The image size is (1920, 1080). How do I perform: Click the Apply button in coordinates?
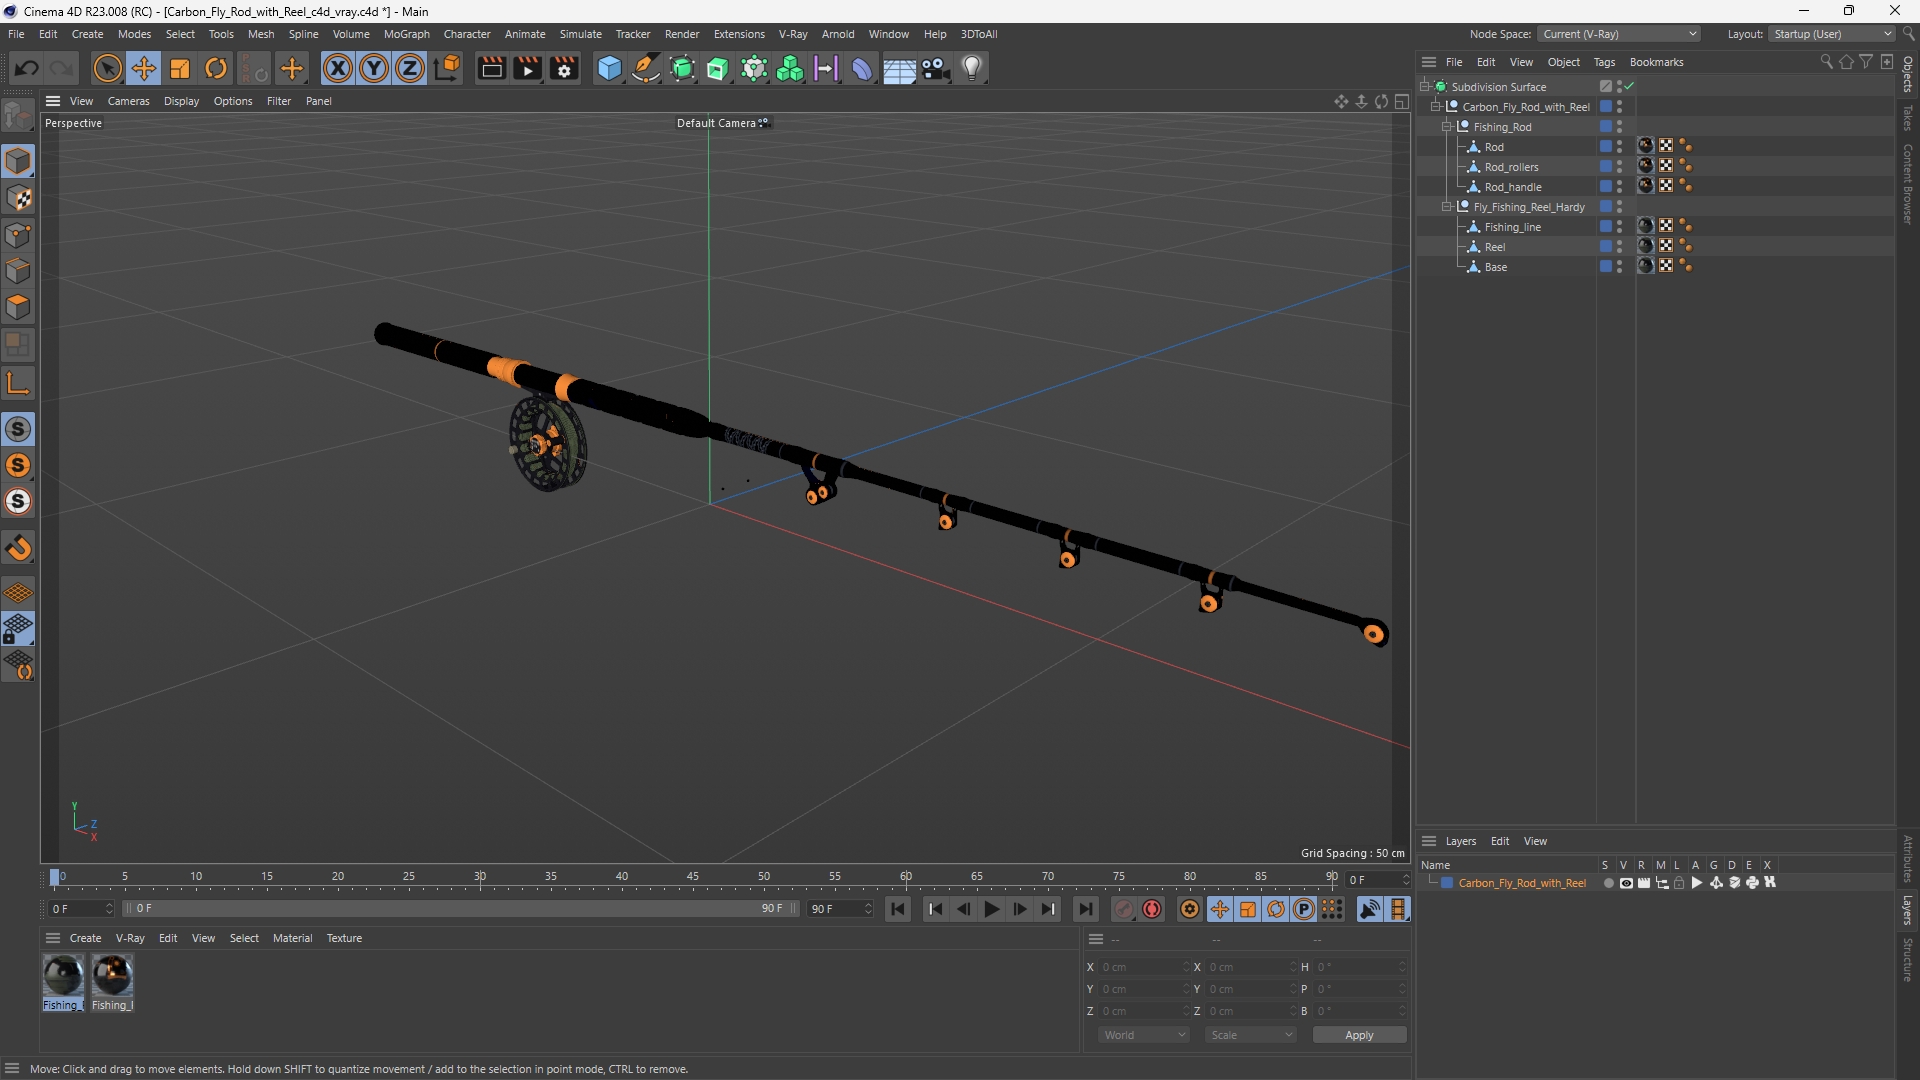click(1359, 1035)
